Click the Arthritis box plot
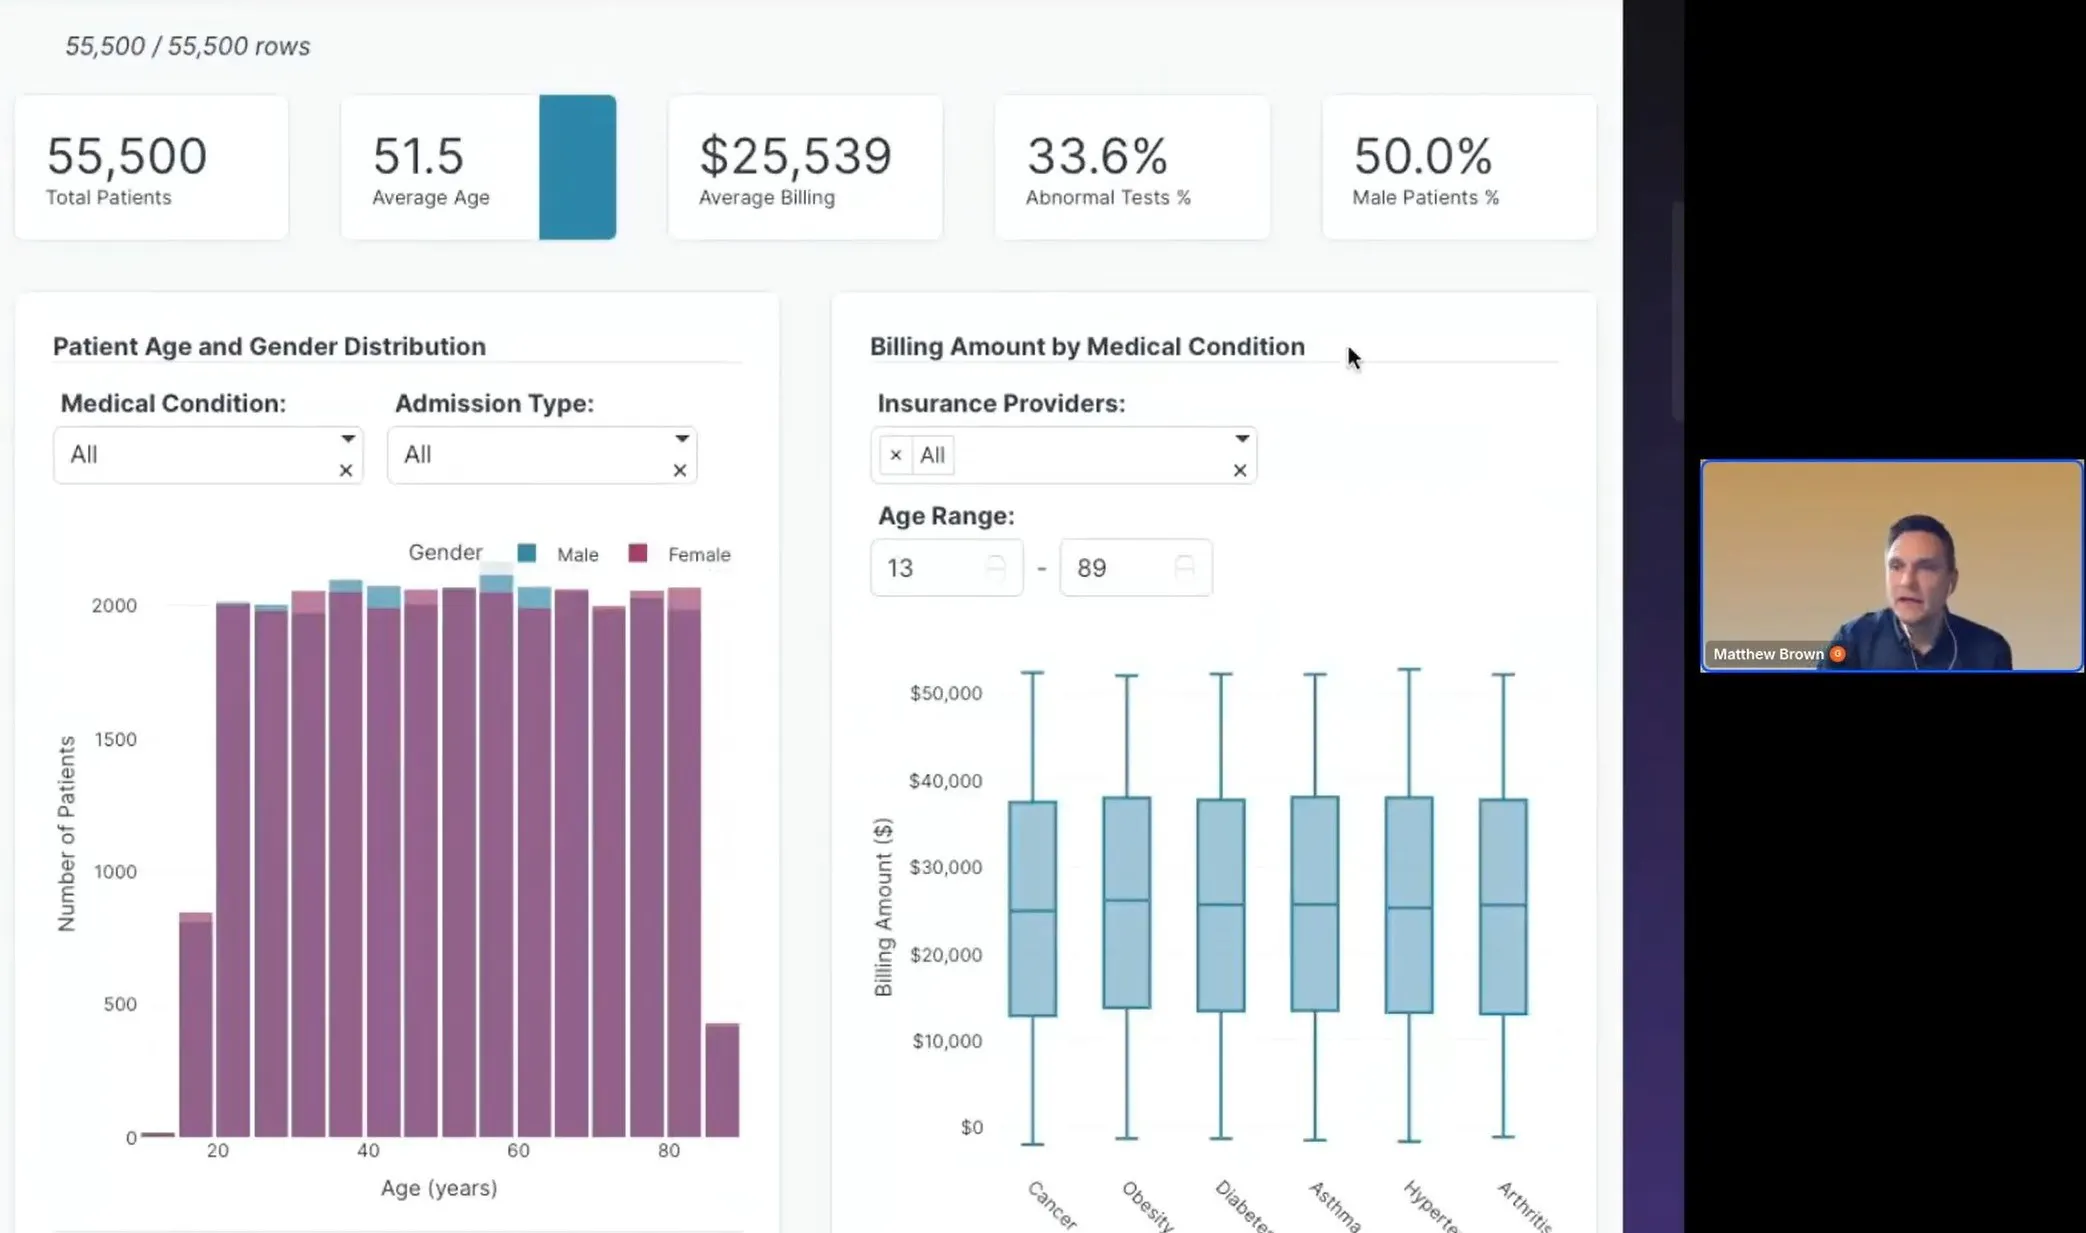Screen dimensions: 2086x1233 1503,906
